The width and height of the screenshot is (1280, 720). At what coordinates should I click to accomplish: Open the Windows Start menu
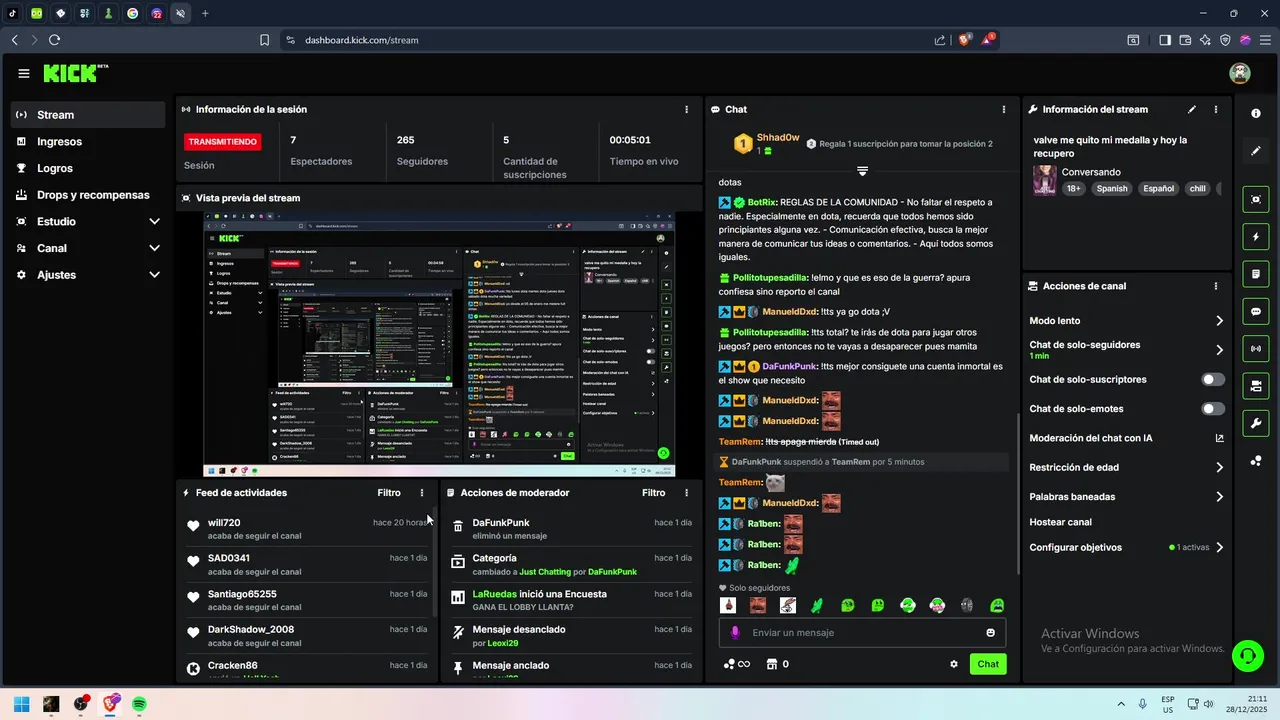pyautogui.click(x=21, y=704)
